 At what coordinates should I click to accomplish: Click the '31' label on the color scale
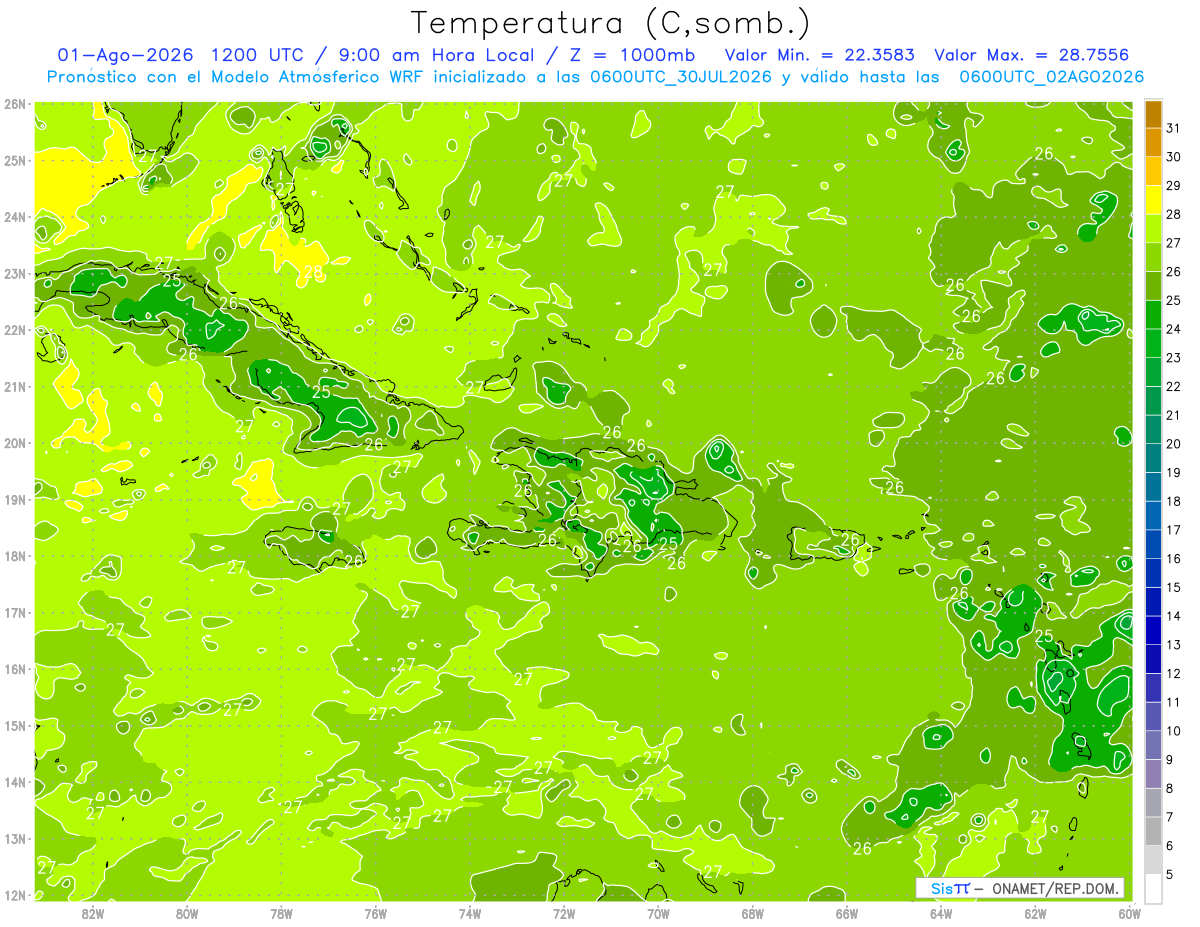[1174, 128]
